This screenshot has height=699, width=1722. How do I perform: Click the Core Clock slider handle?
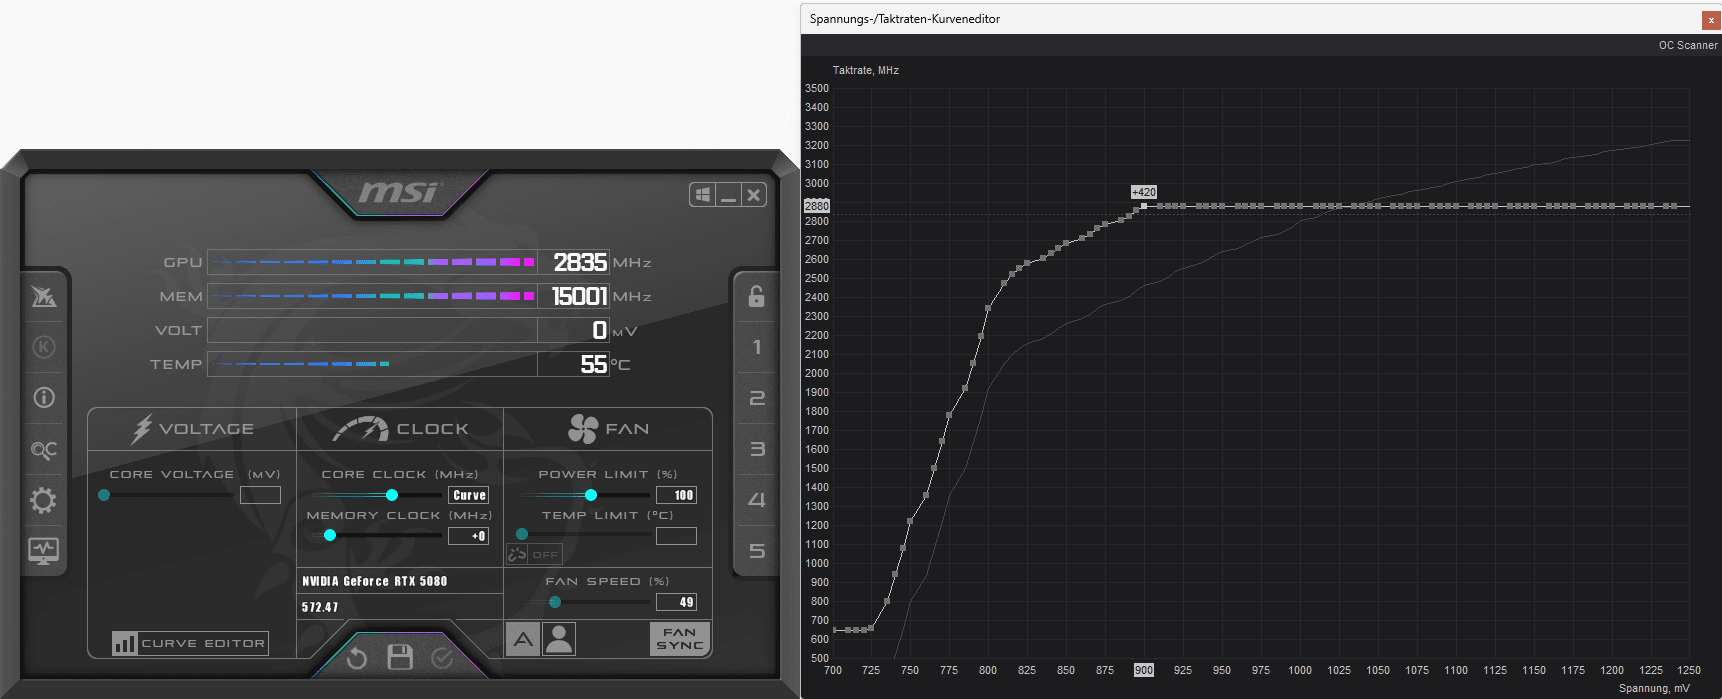coord(392,495)
